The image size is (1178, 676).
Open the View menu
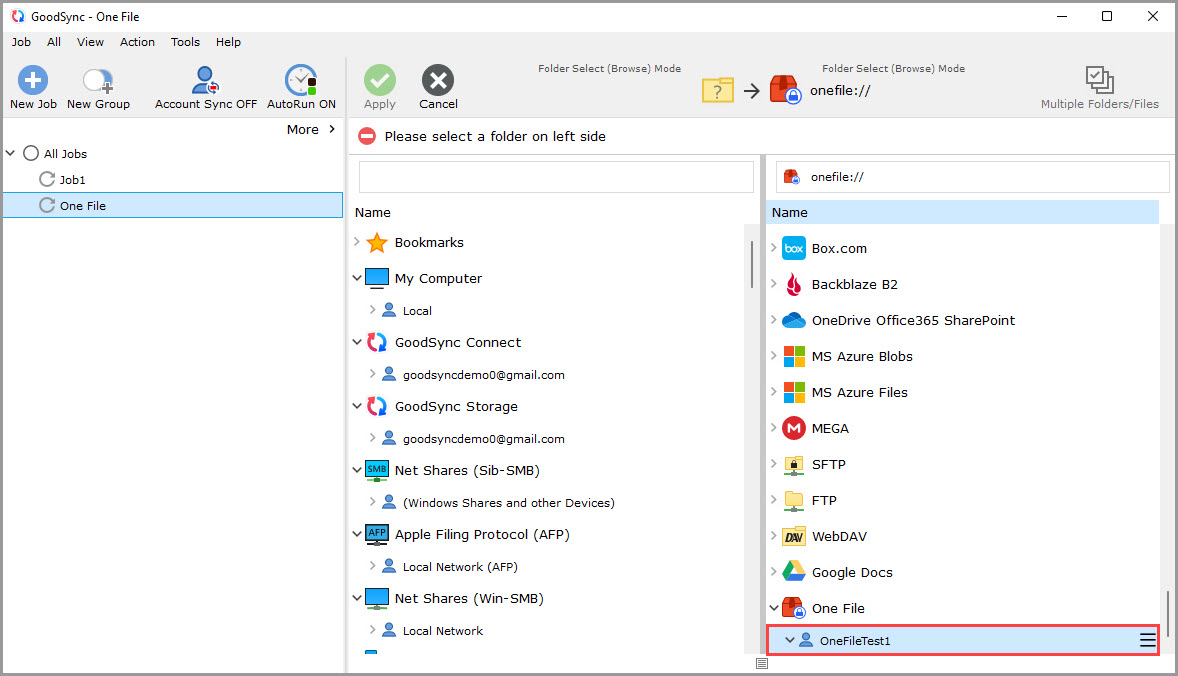(90, 42)
